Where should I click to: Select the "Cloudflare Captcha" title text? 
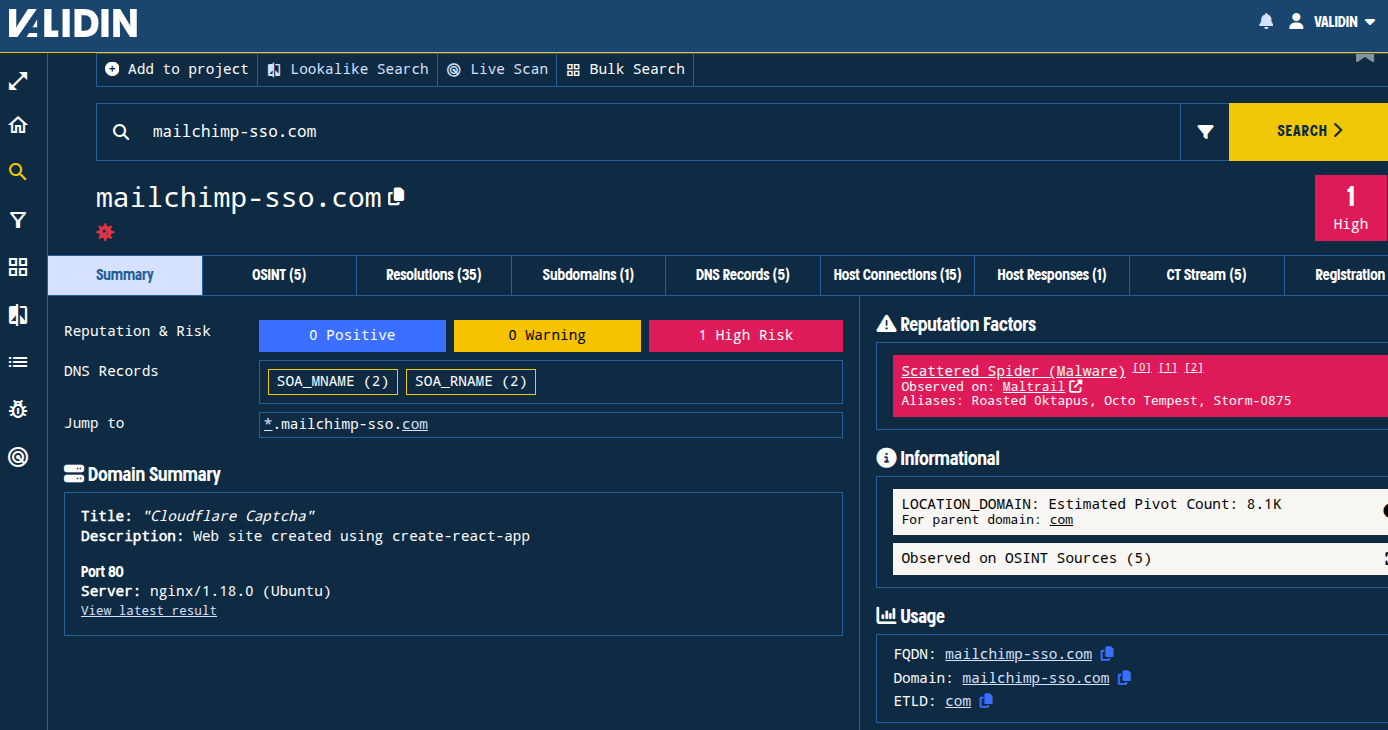(229, 517)
